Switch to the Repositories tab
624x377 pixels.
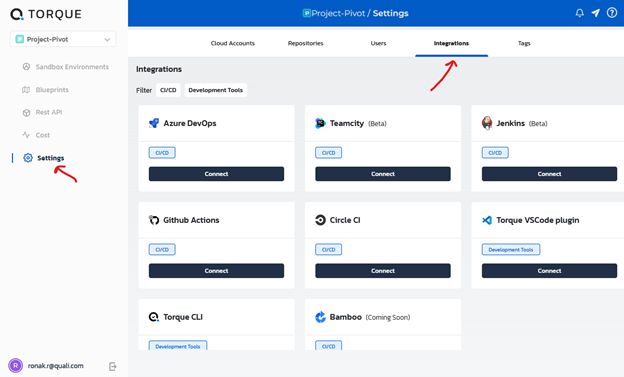[306, 43]
